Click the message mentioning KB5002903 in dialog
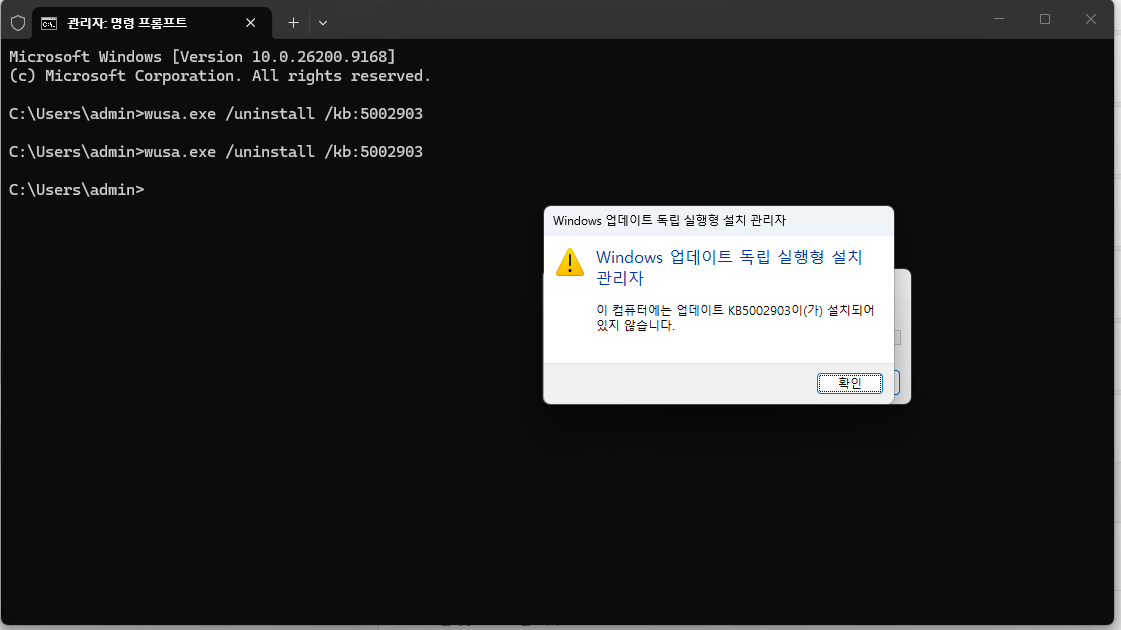This screenshot has height=630, width=1121. [x=735, y=318]
